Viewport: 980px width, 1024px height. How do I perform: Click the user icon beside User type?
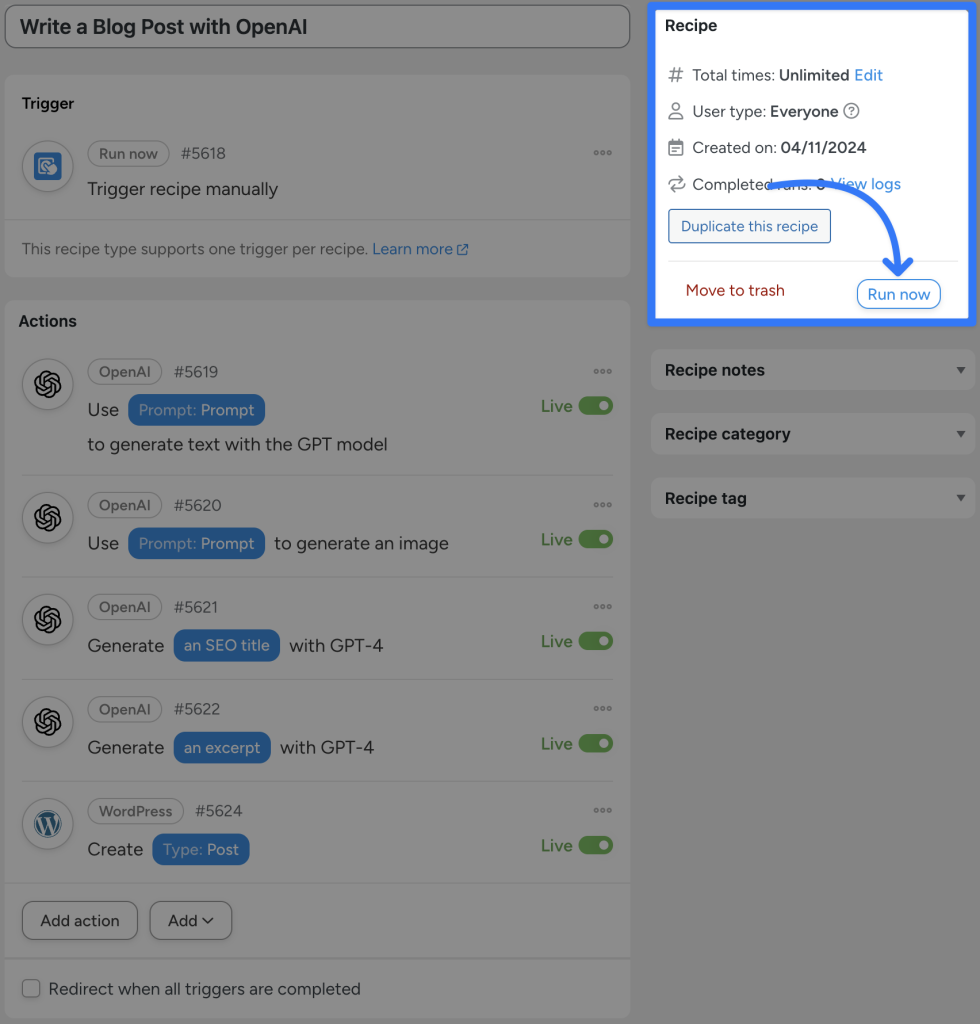677,111
